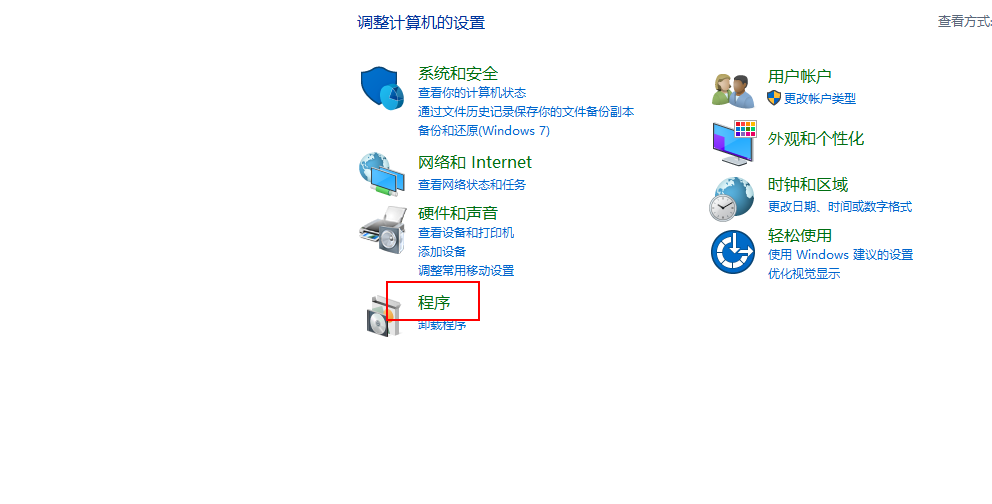Click 卸载程序 under Programs
The image size is (992, 504).
point(442,325)
